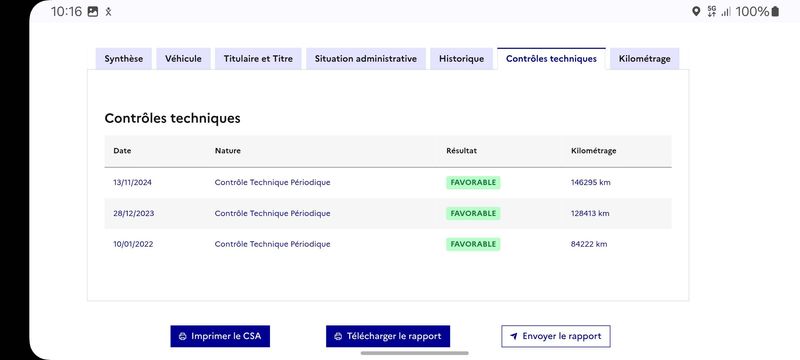The width and height of the screenshot is (800, 360).
Task: Click the Télécharger le rapport button
Action: point(388,337)
